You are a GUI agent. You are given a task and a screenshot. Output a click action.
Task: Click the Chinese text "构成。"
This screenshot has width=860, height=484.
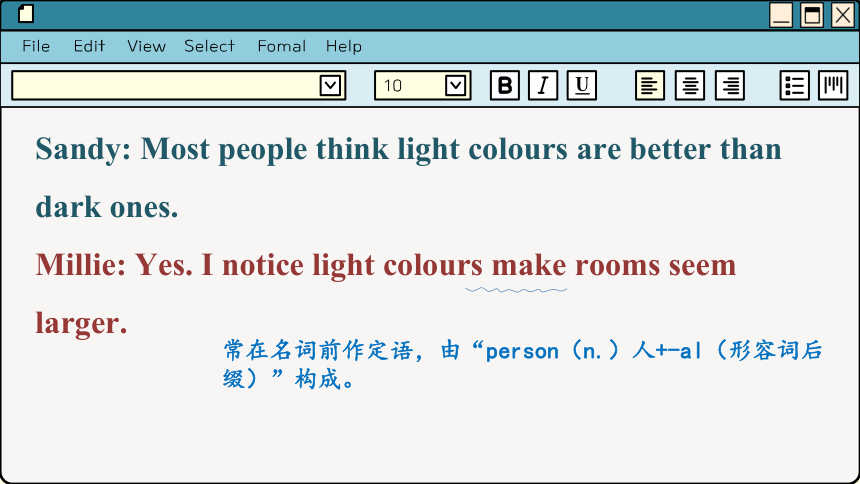(326, 379)
